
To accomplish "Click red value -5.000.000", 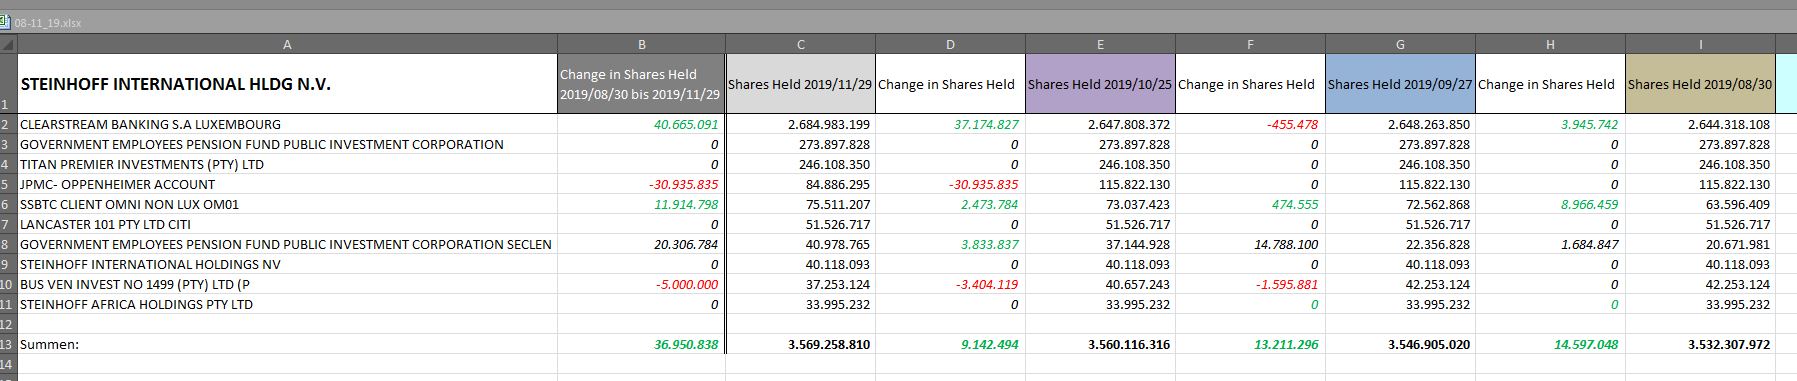I will click(687, 284).
